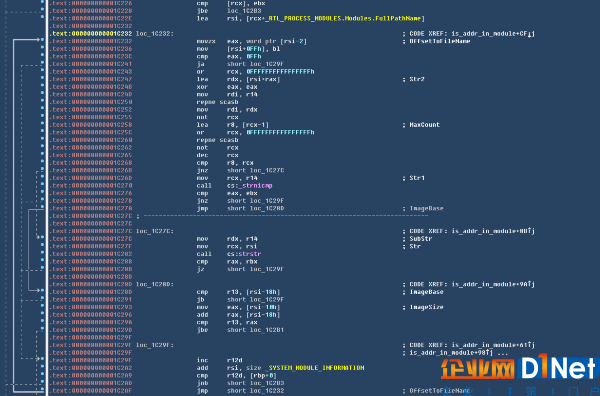The height and width of the screenshot is (396, 600).
Task: Select the loc_1C27C label
Action: coord(155,231)
